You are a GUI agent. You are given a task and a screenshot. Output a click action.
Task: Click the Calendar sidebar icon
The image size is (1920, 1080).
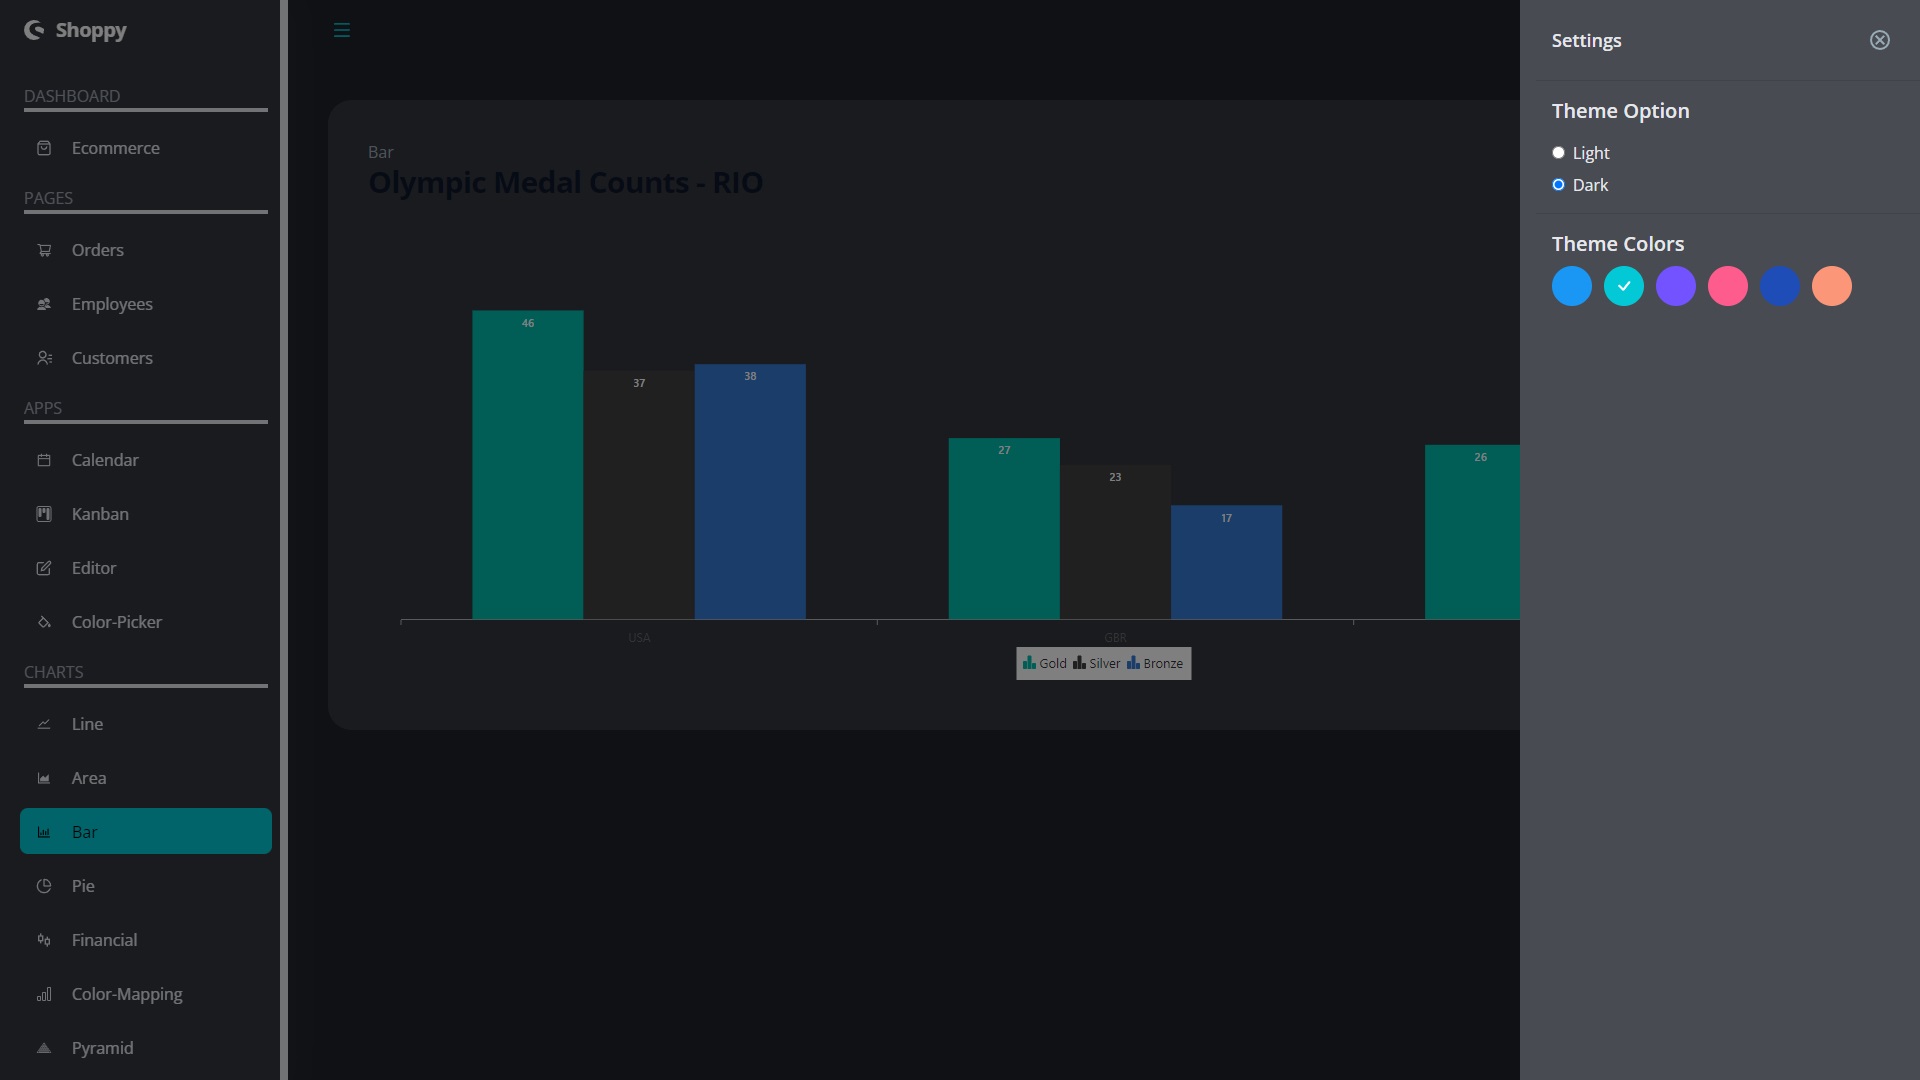coord(44,460)
